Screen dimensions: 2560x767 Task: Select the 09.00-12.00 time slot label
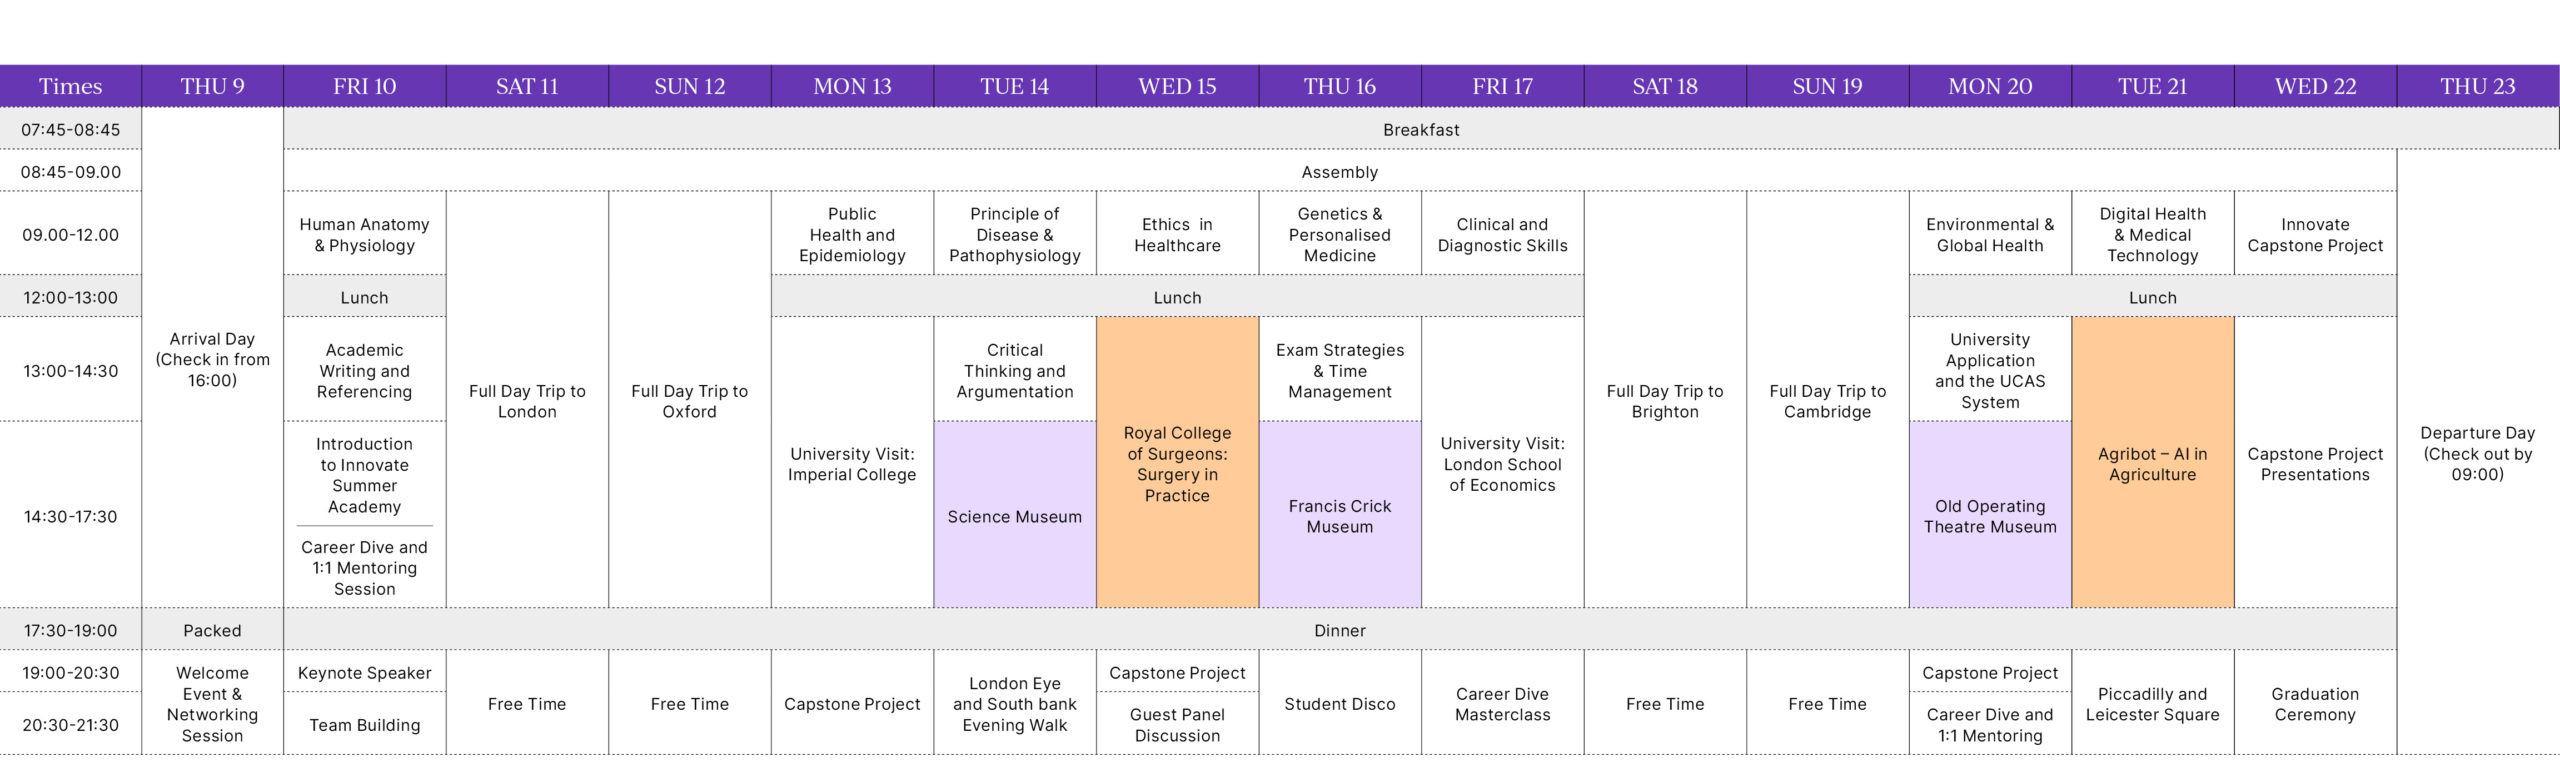70,235
